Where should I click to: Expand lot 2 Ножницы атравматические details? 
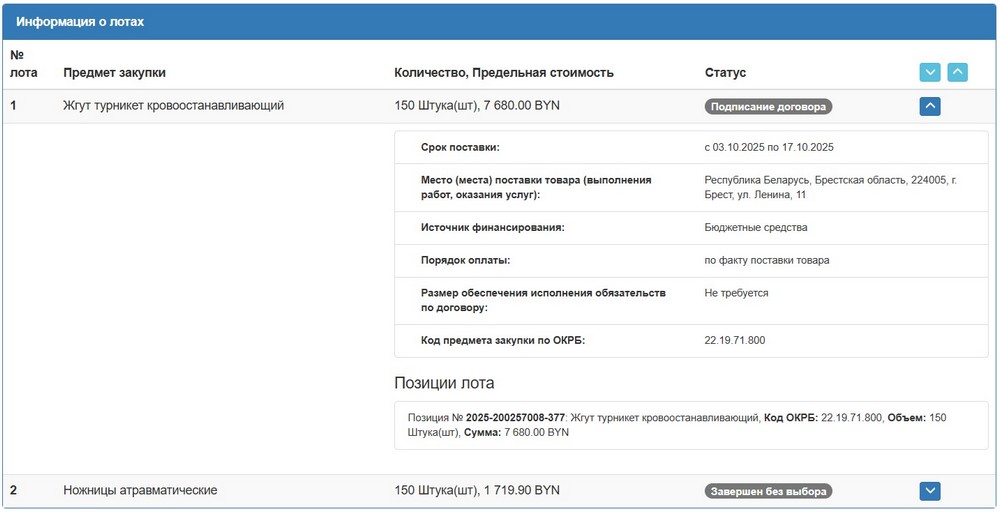point(930,491)
